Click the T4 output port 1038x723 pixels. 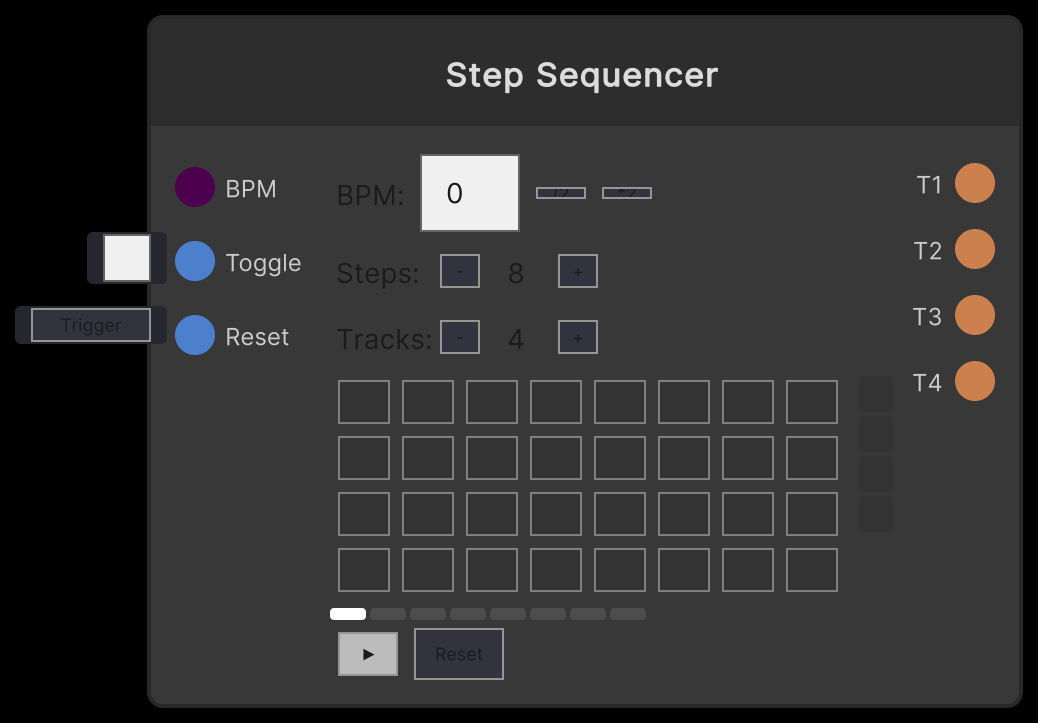tap(974, 381)
